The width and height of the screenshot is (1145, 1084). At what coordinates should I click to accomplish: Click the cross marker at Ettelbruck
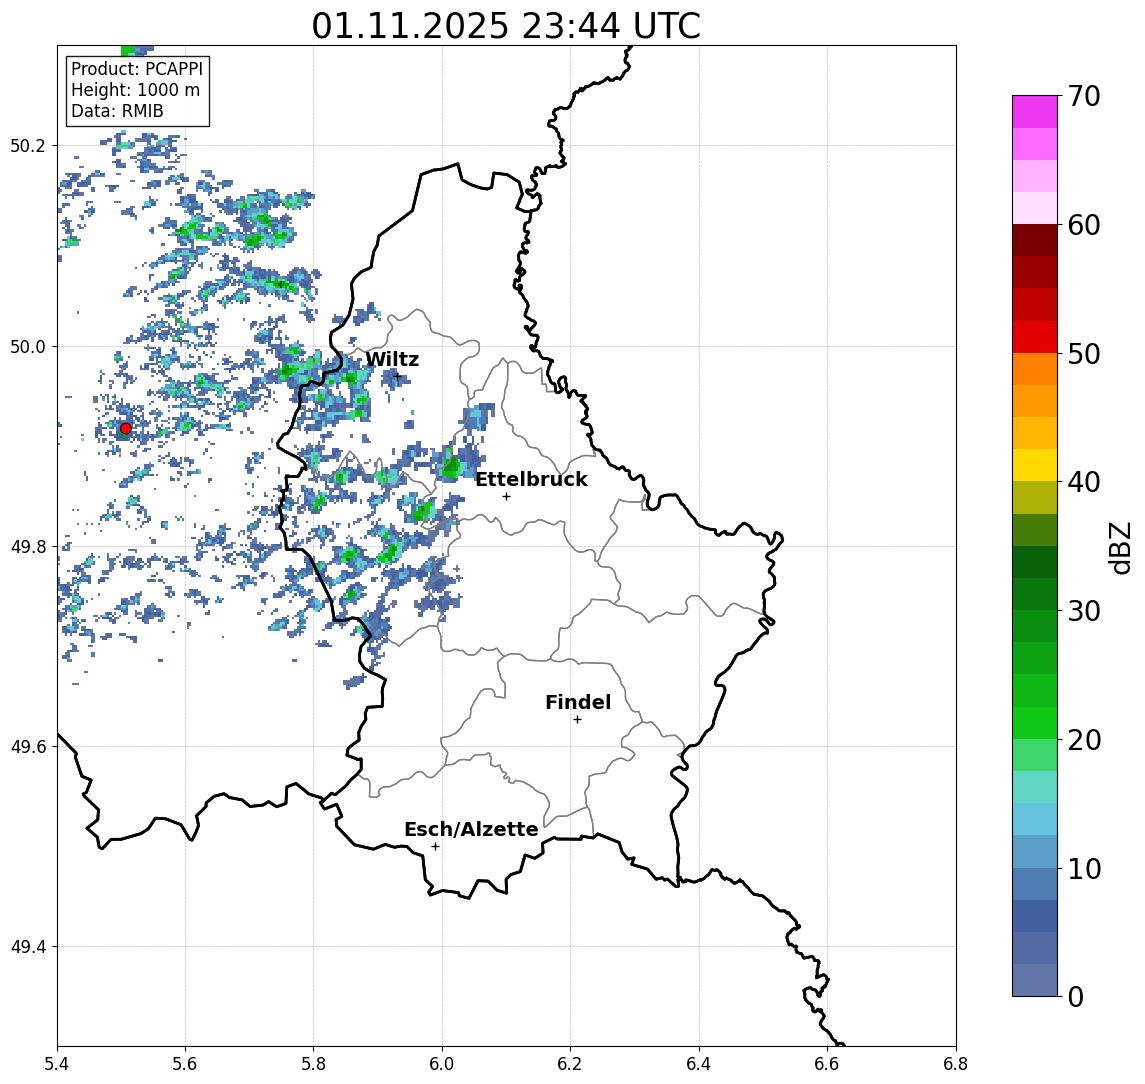tap(506, 497)
